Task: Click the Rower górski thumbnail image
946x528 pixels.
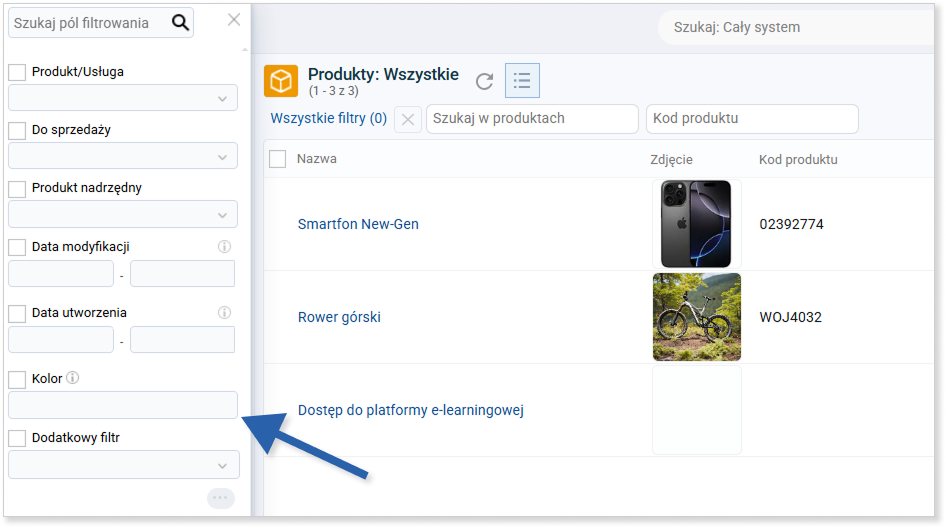Action: tap(697, 317)
